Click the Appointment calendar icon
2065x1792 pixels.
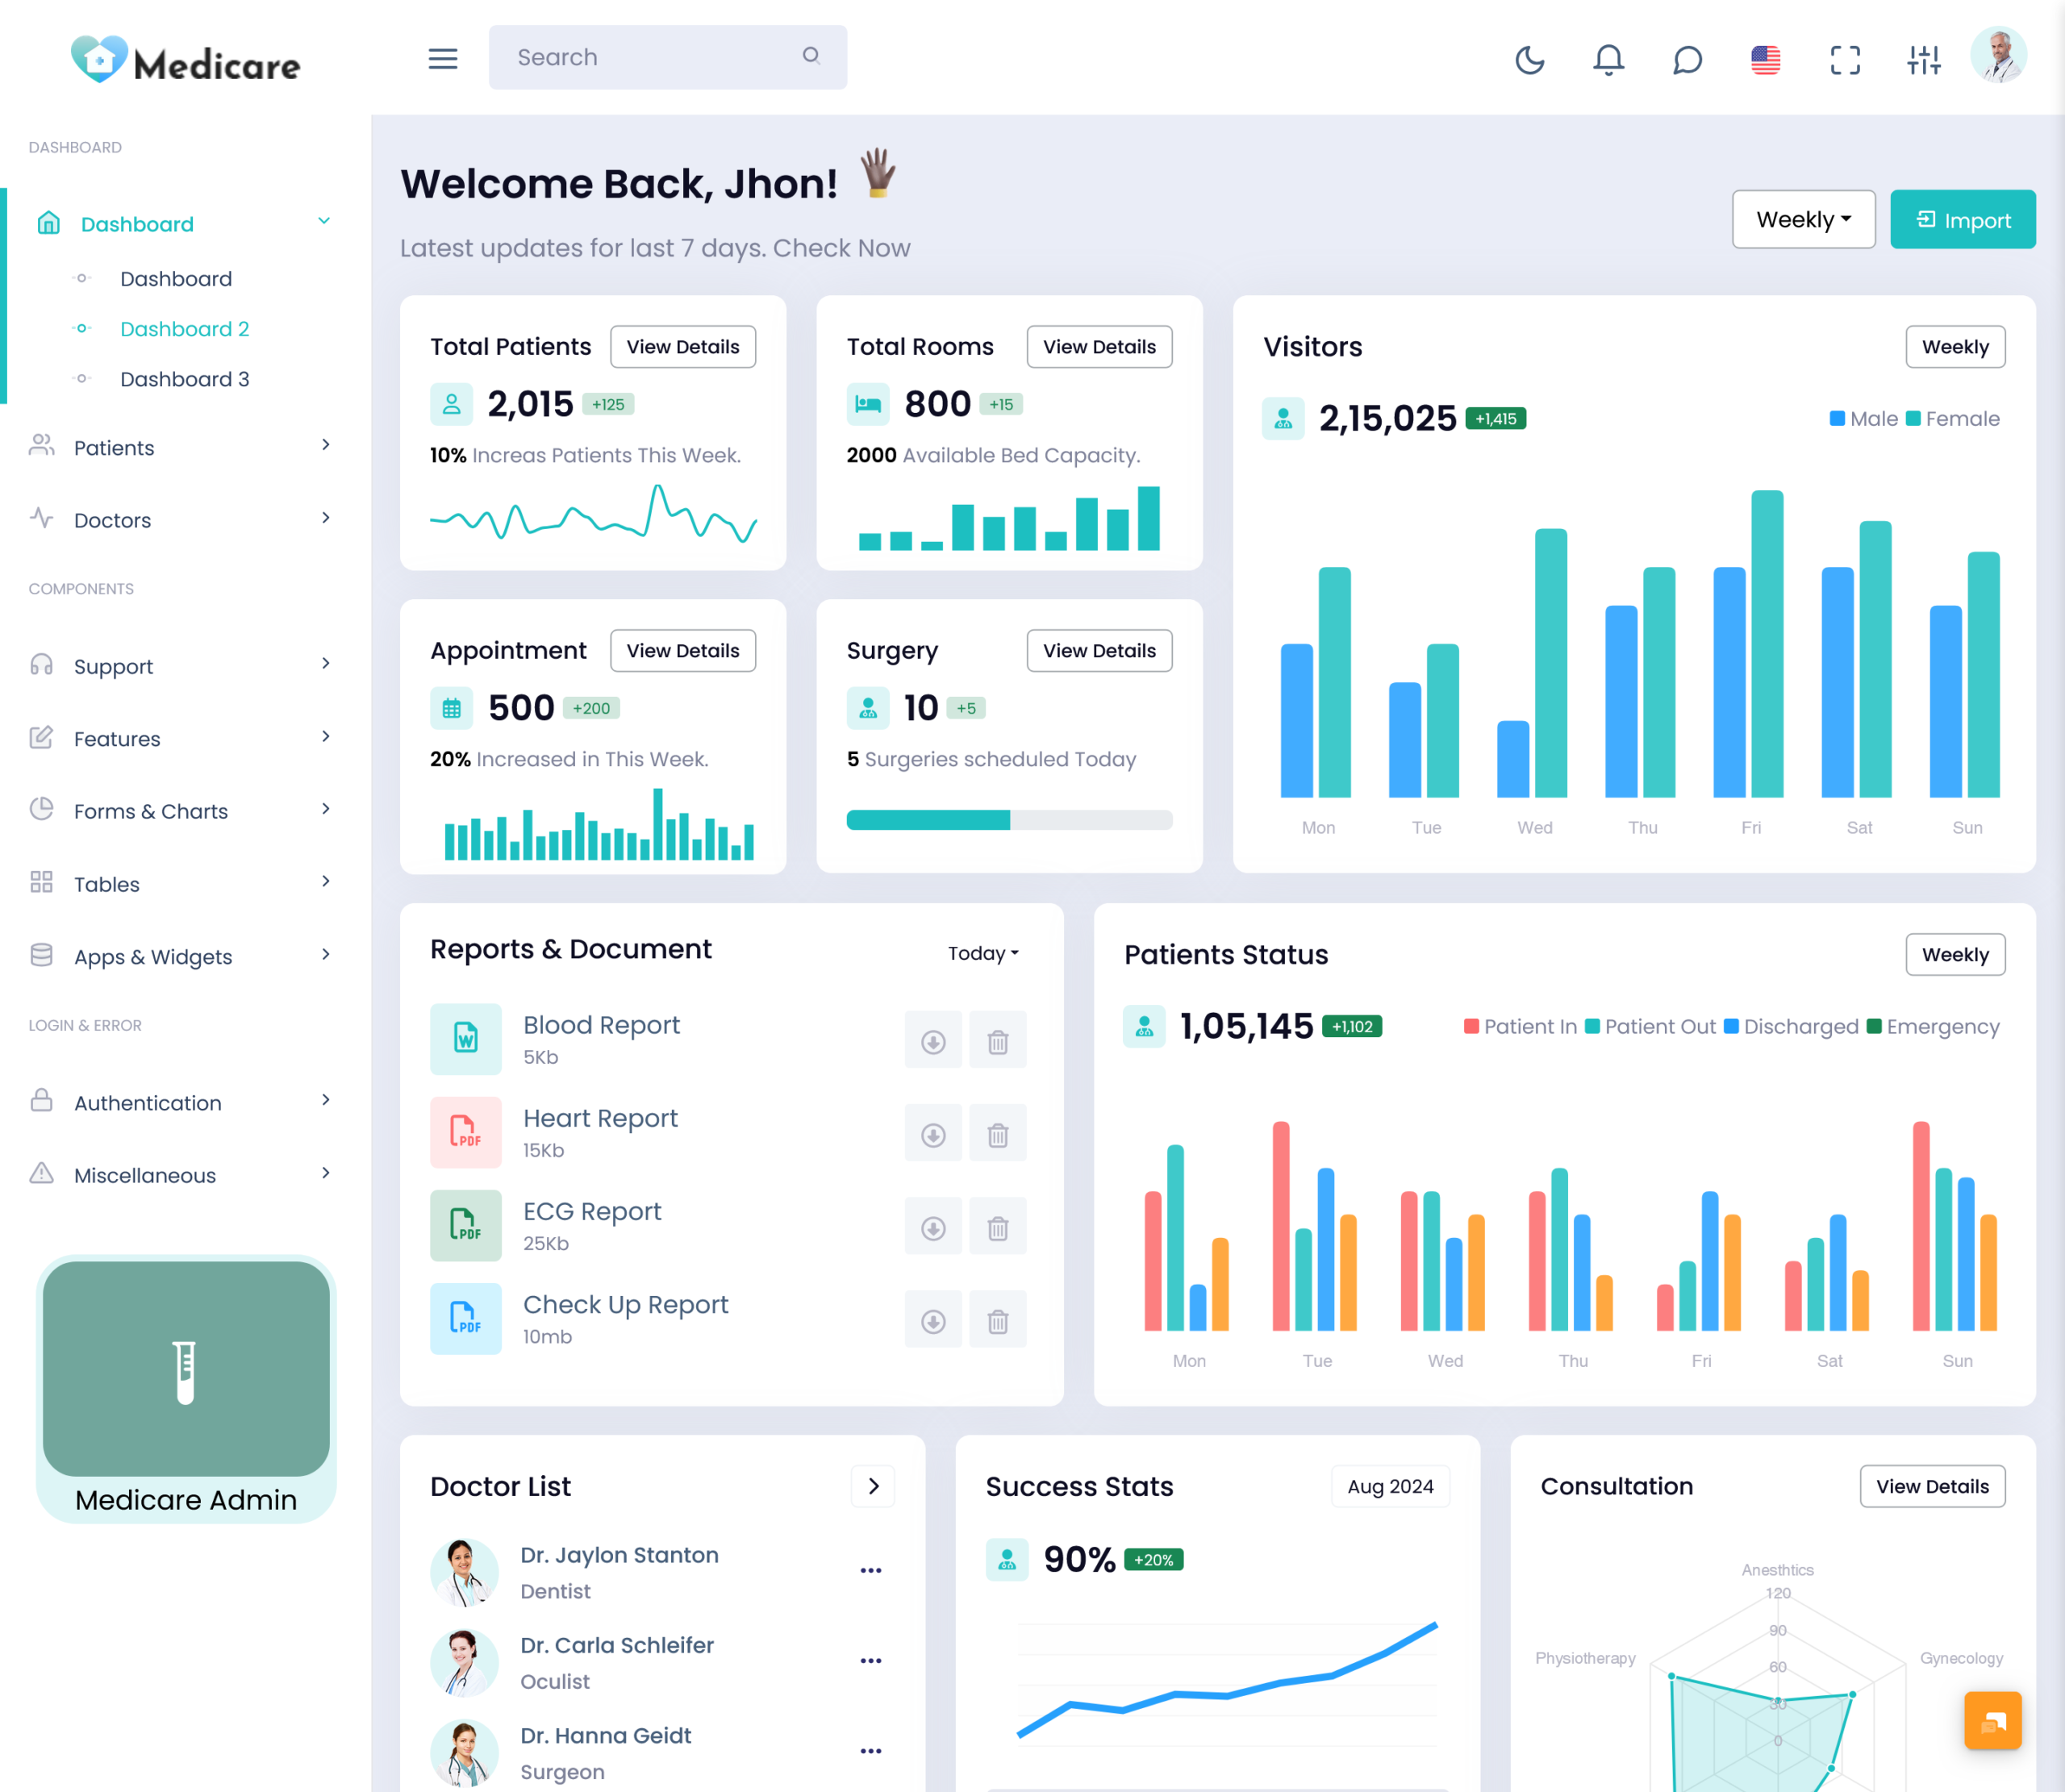(x=451, y=708)
